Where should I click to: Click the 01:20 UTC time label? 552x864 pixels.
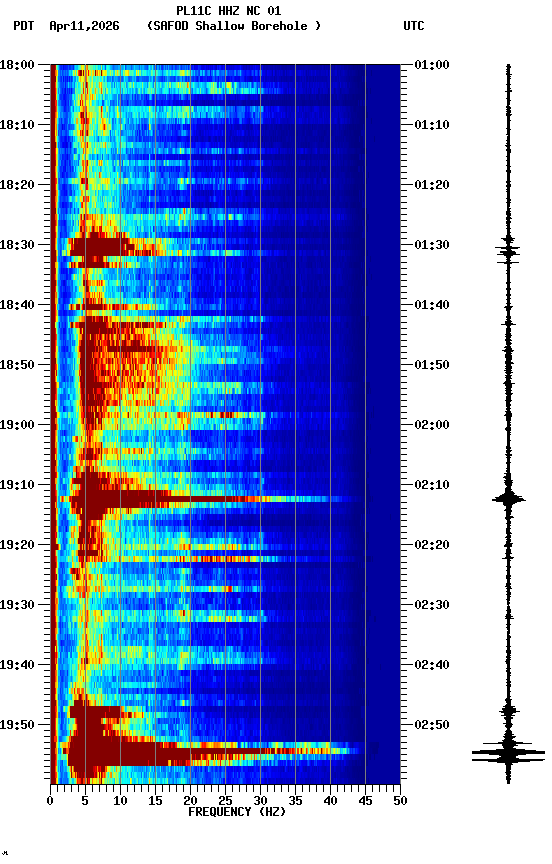(x=432, y=185)
